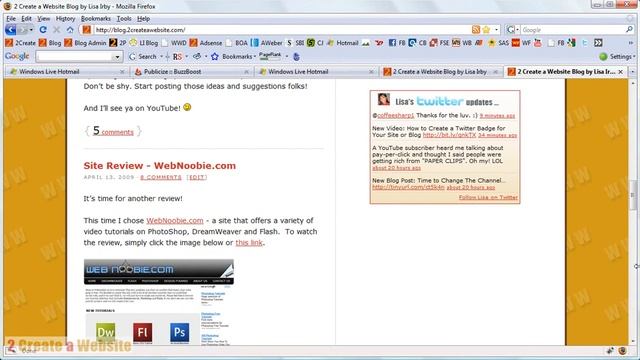Open the Bookmarks menu
640x360 pixels.
coord(96,19)
